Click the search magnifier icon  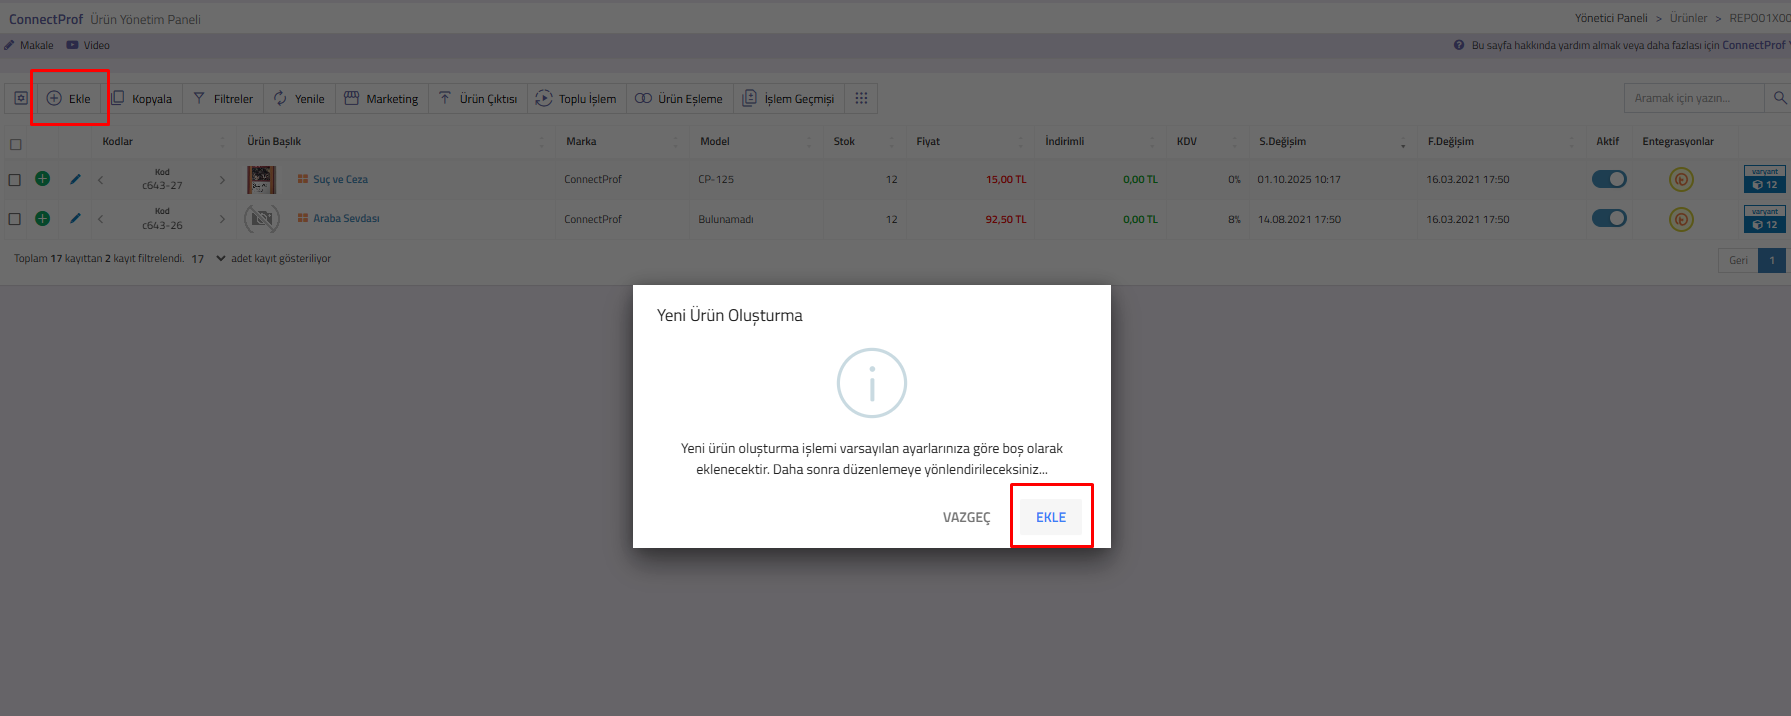1780,98
